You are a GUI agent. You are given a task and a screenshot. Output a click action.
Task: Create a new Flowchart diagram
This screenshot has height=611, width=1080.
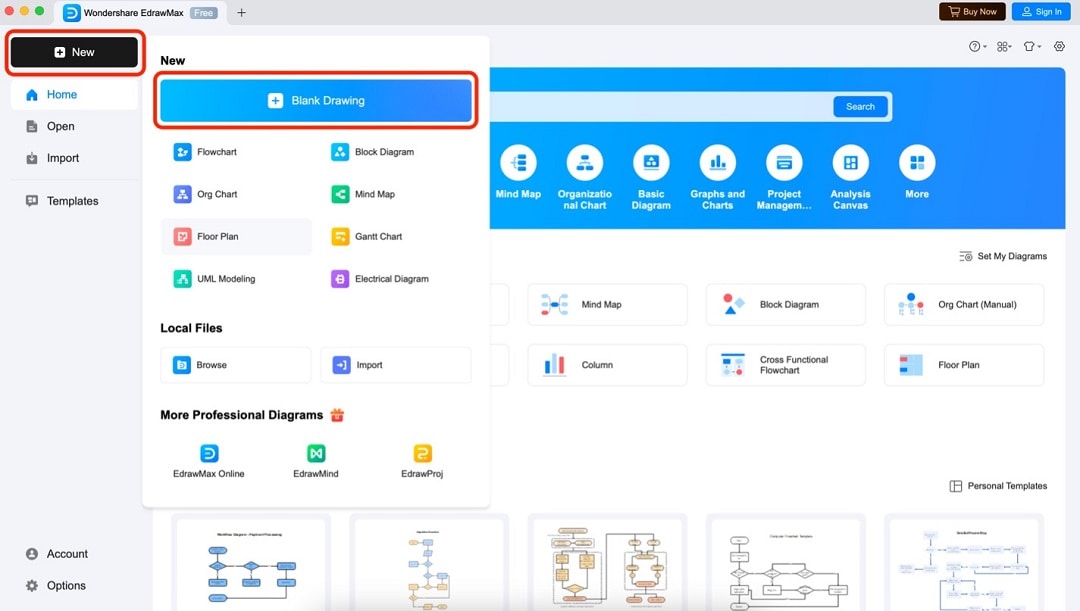coord(236,152)
